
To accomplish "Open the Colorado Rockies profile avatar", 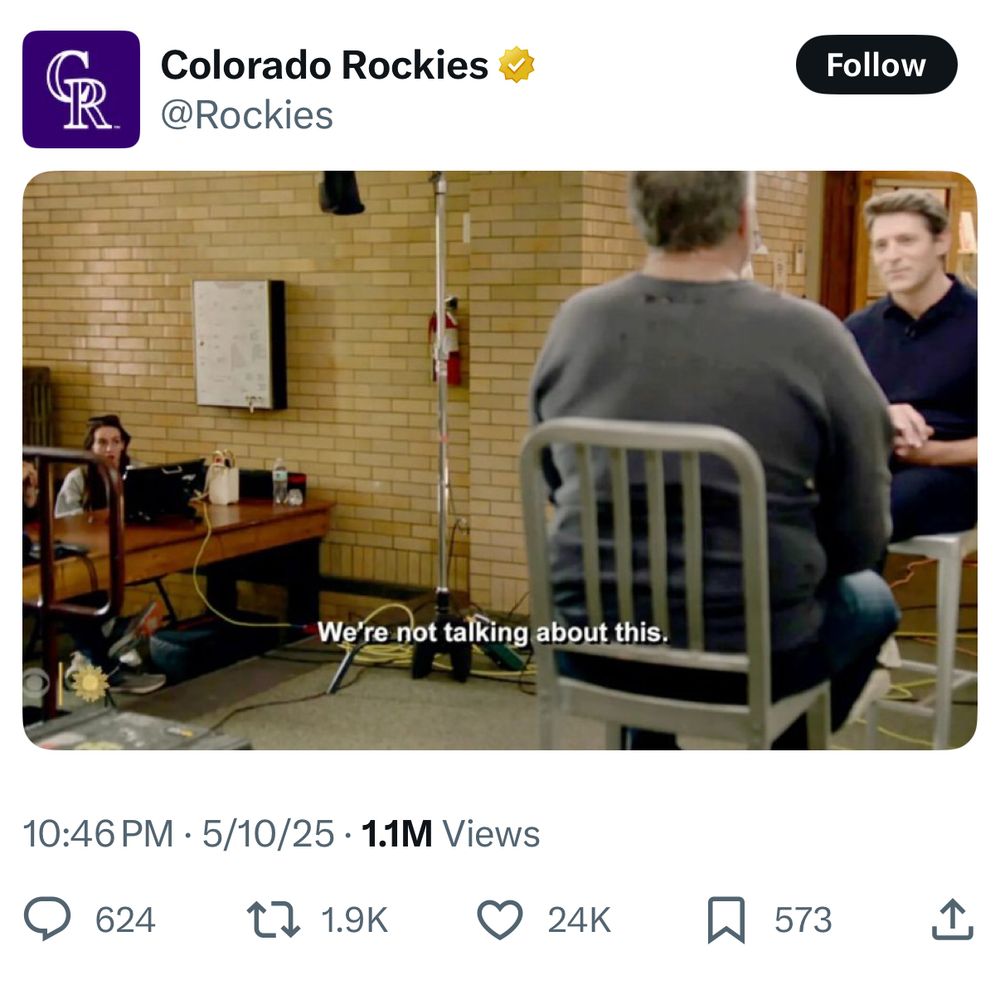I will 81,89.
